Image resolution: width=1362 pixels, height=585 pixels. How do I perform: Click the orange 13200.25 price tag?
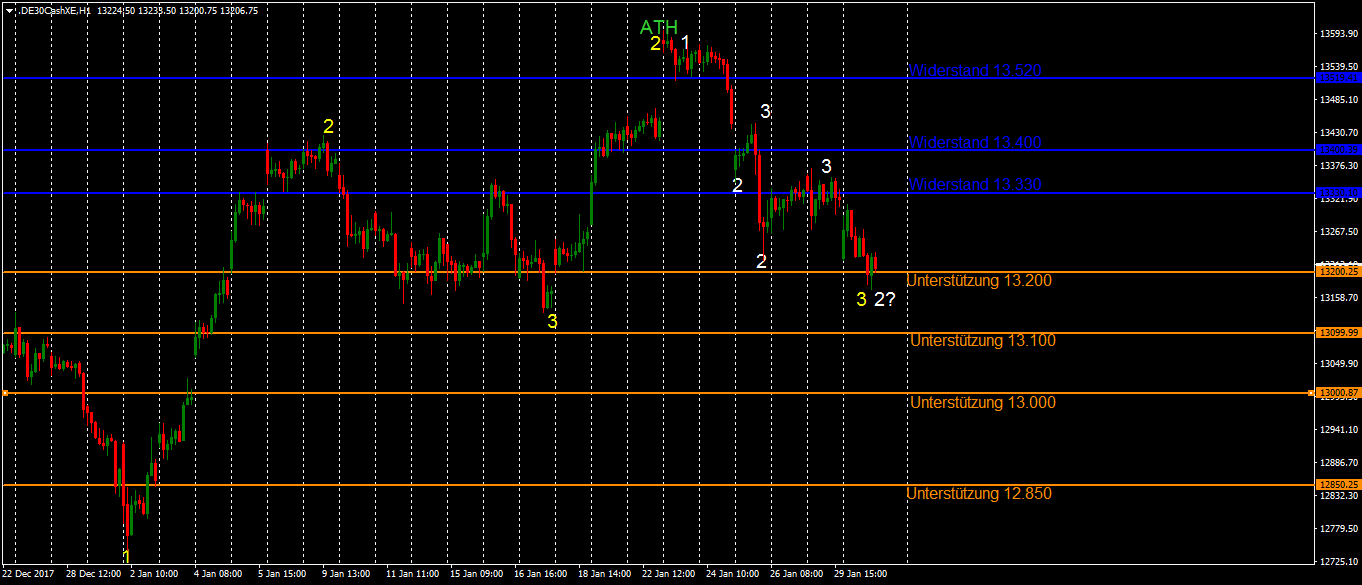[x=1337, y=271]
